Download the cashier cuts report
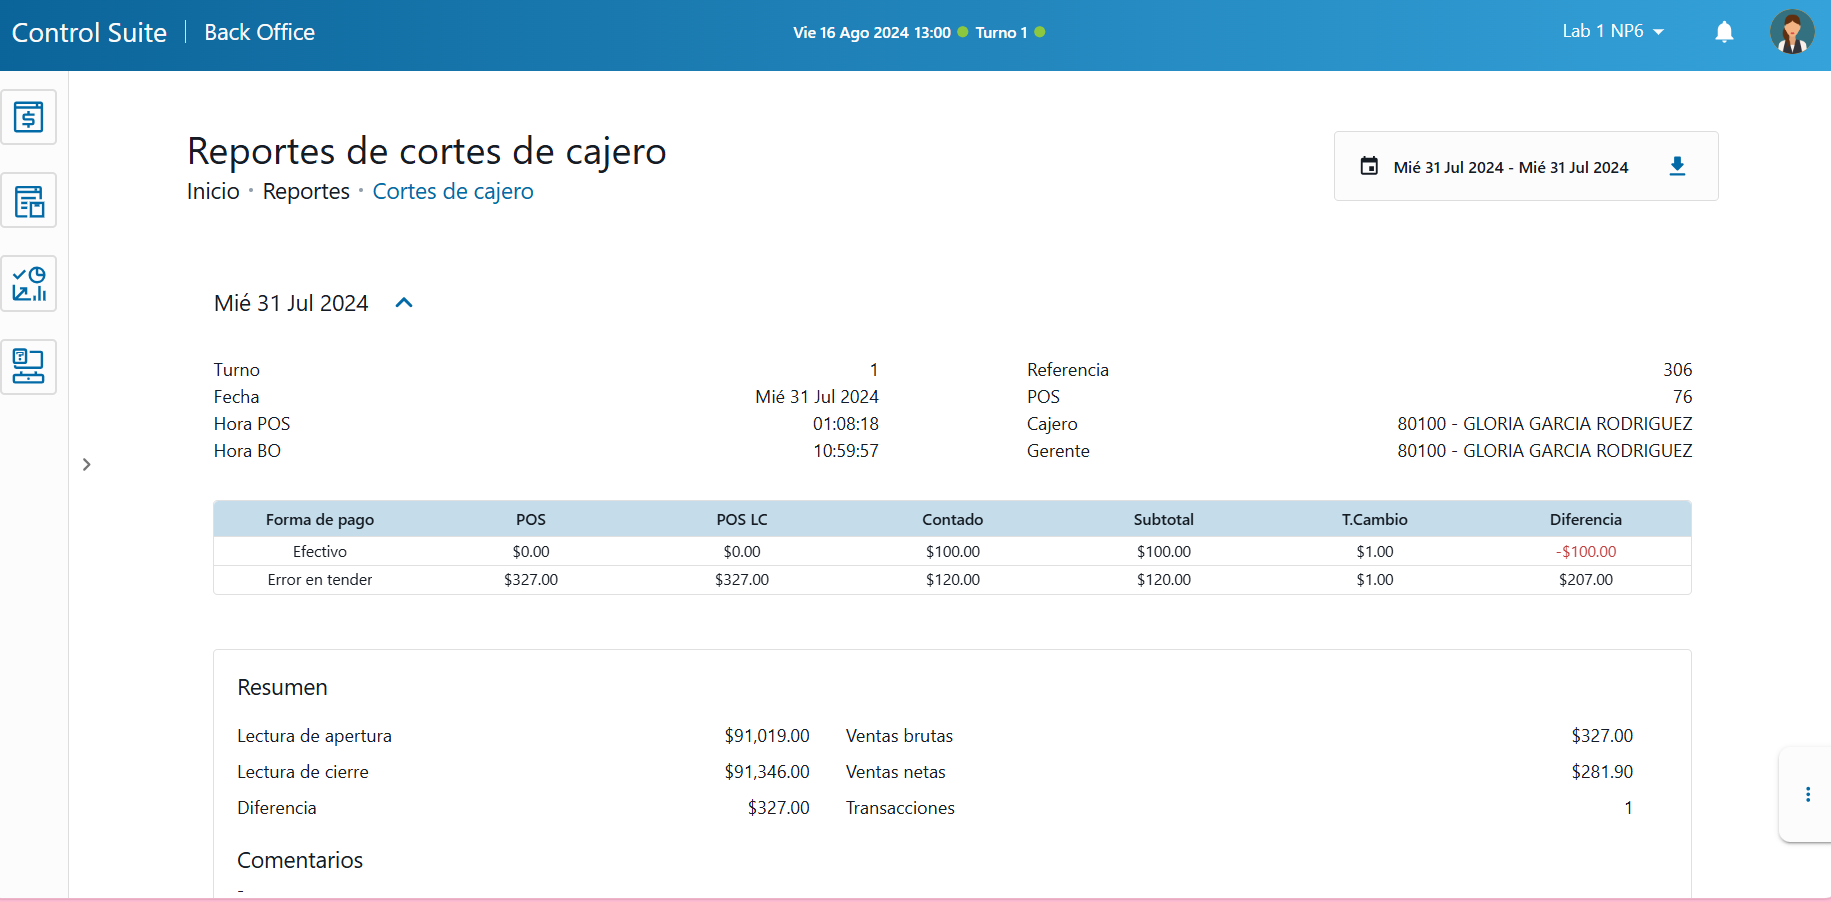1831x902 pixels. (x=1677, y=167)
